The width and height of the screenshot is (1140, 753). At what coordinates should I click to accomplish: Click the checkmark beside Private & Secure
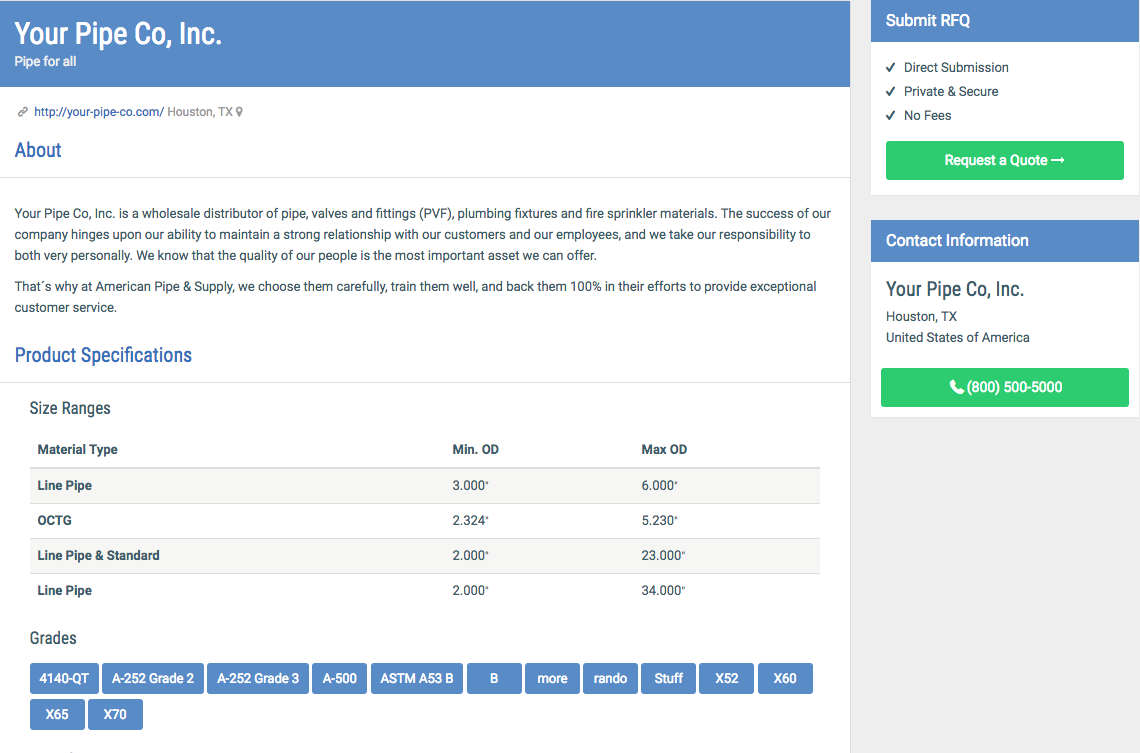click(x=890, y=92)
